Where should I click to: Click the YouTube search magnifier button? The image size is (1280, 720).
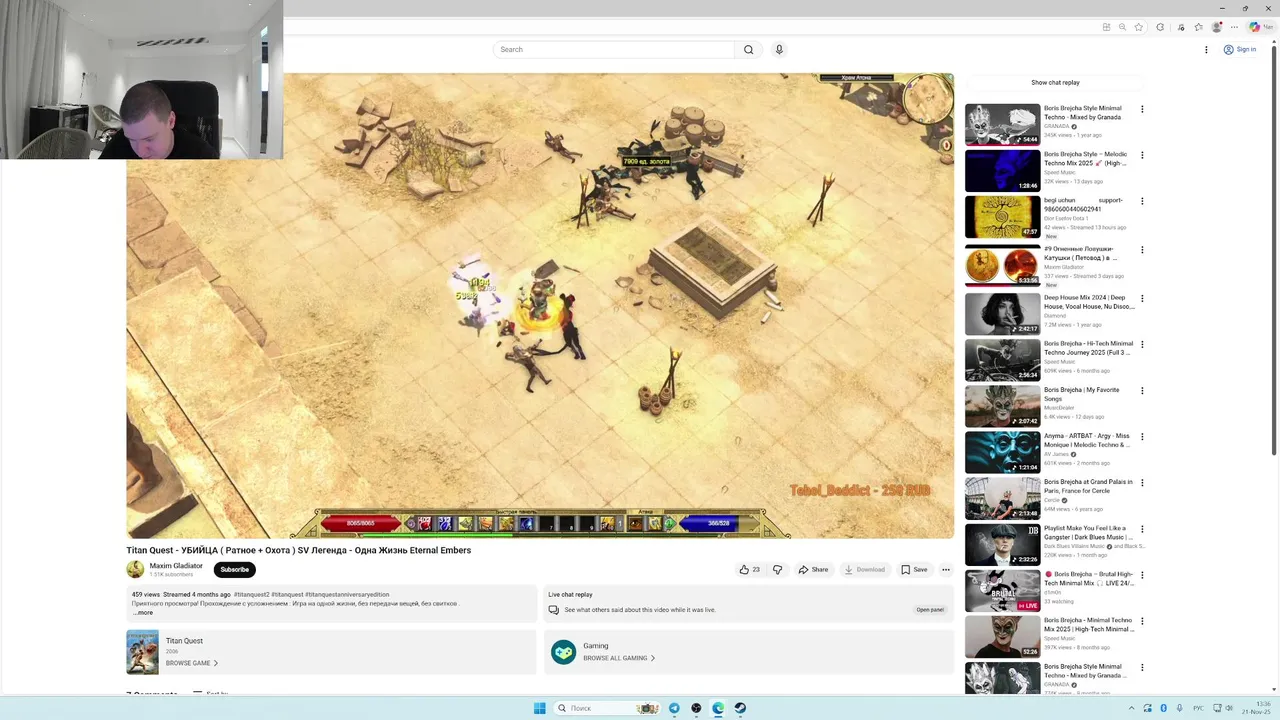pos(748,49)
